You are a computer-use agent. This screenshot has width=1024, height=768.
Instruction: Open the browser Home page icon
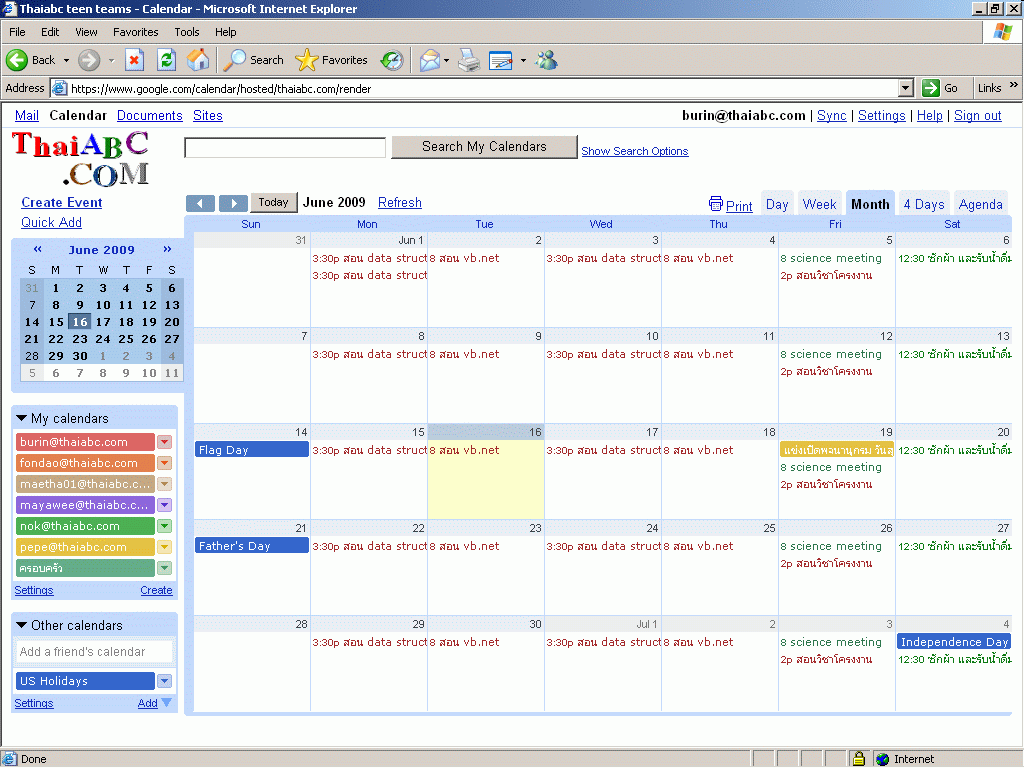coord(198,60)
